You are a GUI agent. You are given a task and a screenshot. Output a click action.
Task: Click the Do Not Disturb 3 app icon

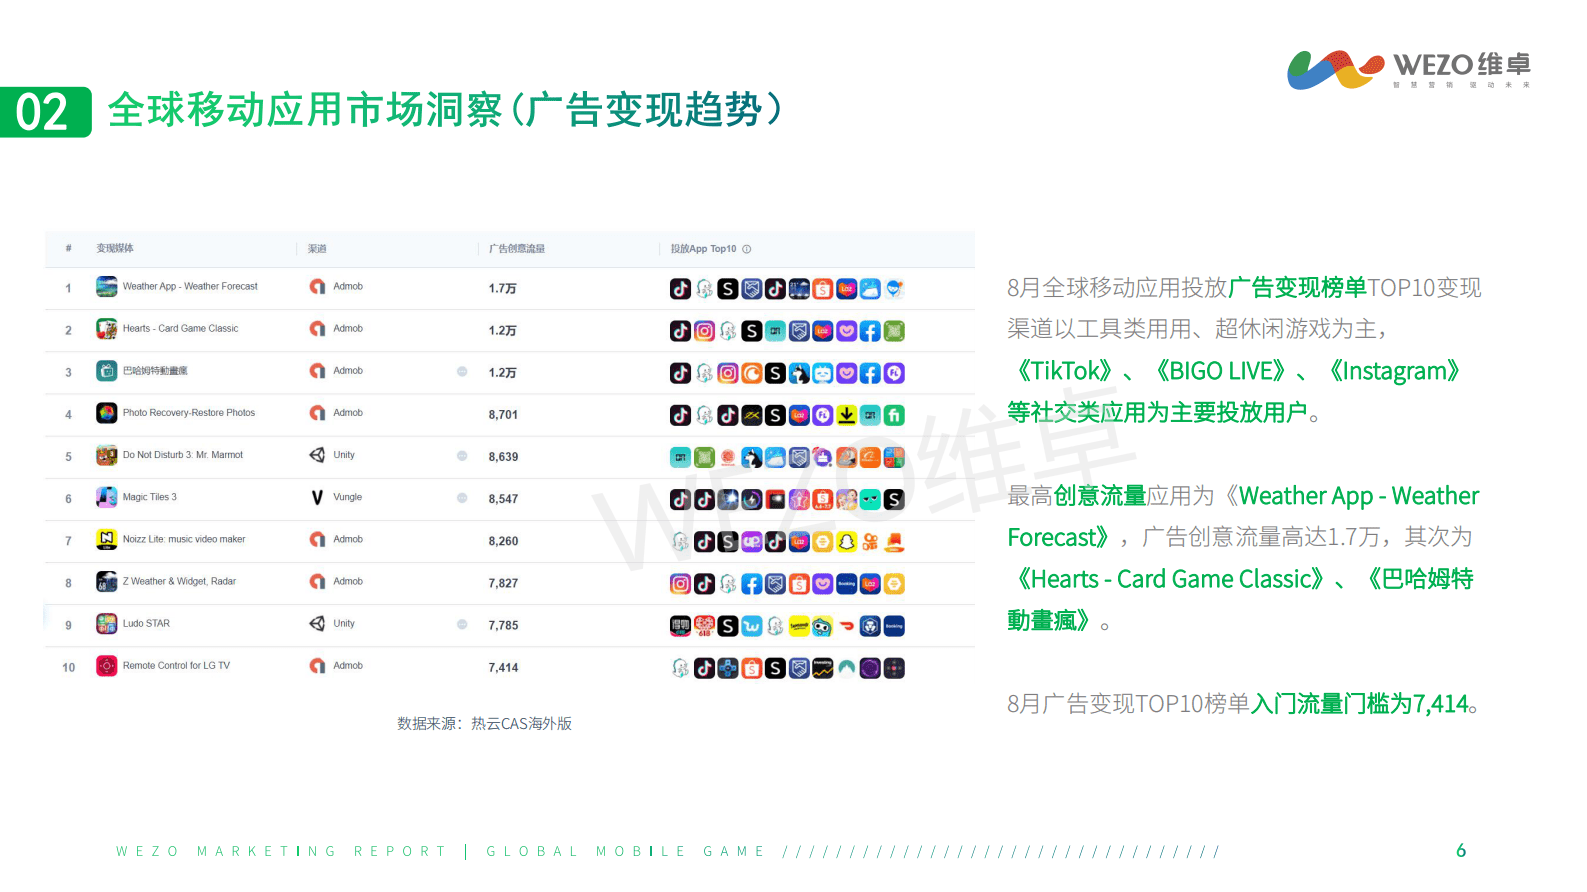point(107,455)
